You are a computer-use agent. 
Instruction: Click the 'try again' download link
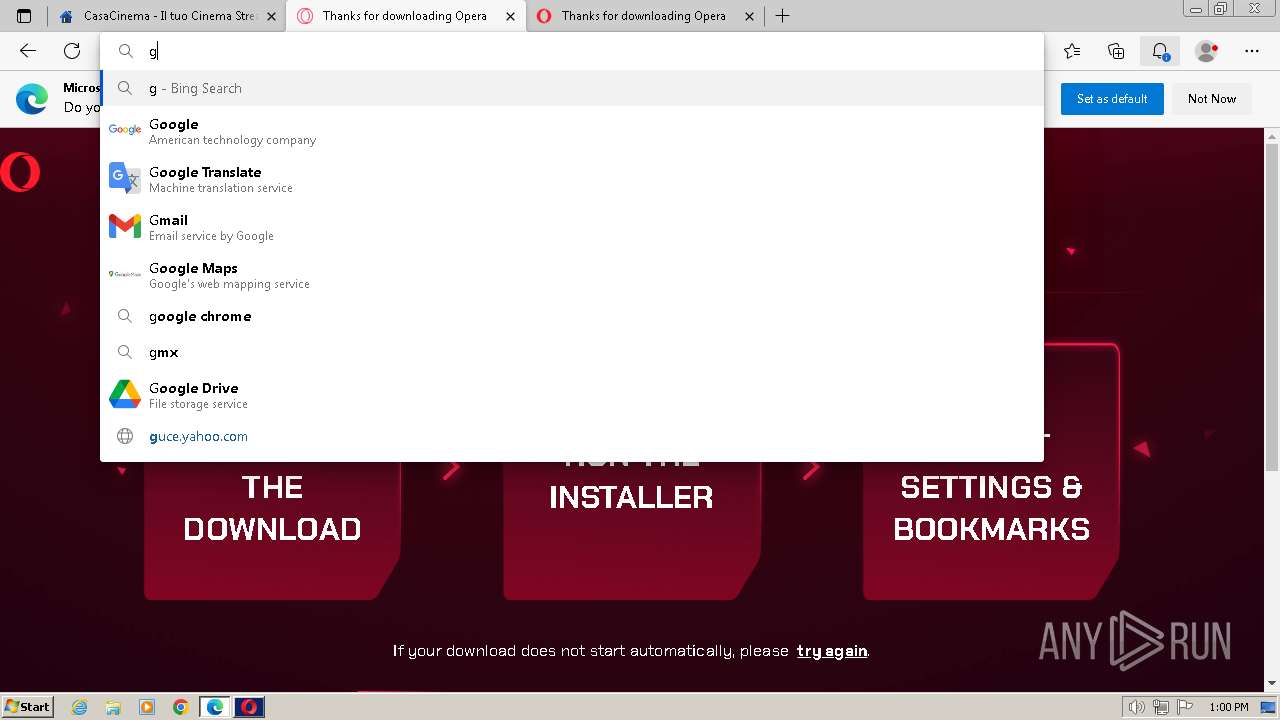pos(832,651)
